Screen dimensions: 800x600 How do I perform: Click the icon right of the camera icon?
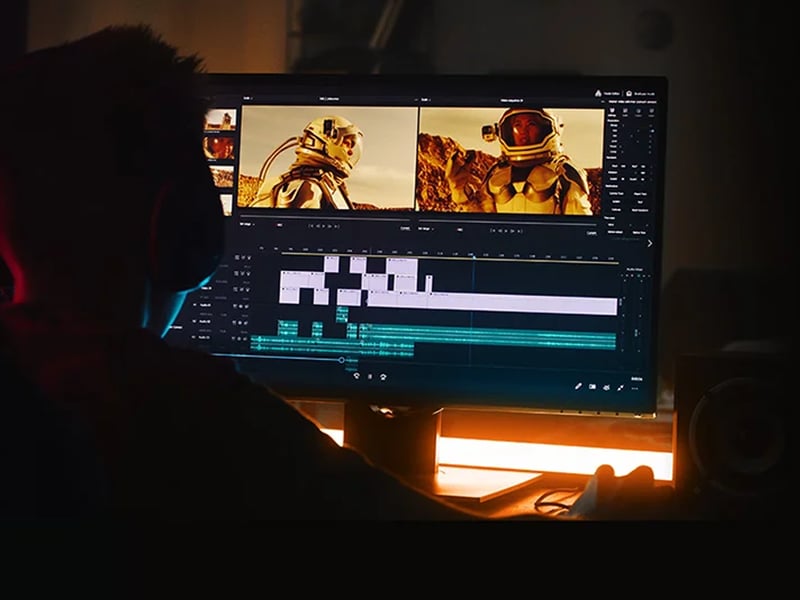click(606, 387)
